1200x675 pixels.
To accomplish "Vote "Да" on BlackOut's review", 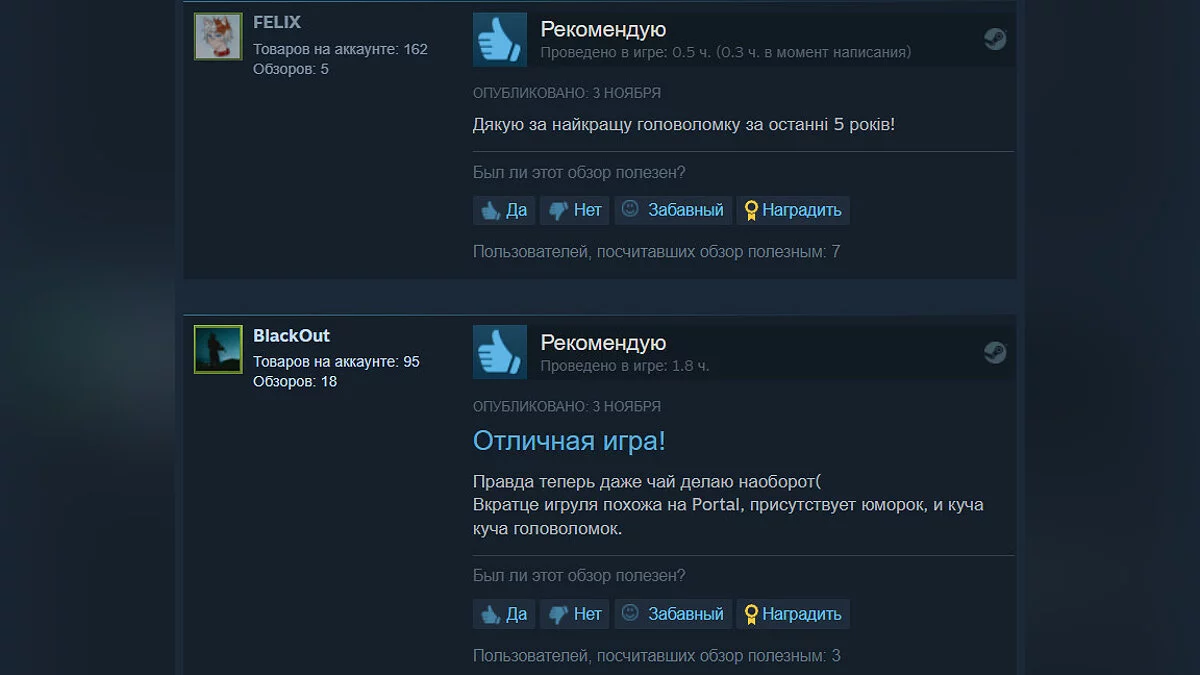I will pyautogui.click(x=504, y=614).
